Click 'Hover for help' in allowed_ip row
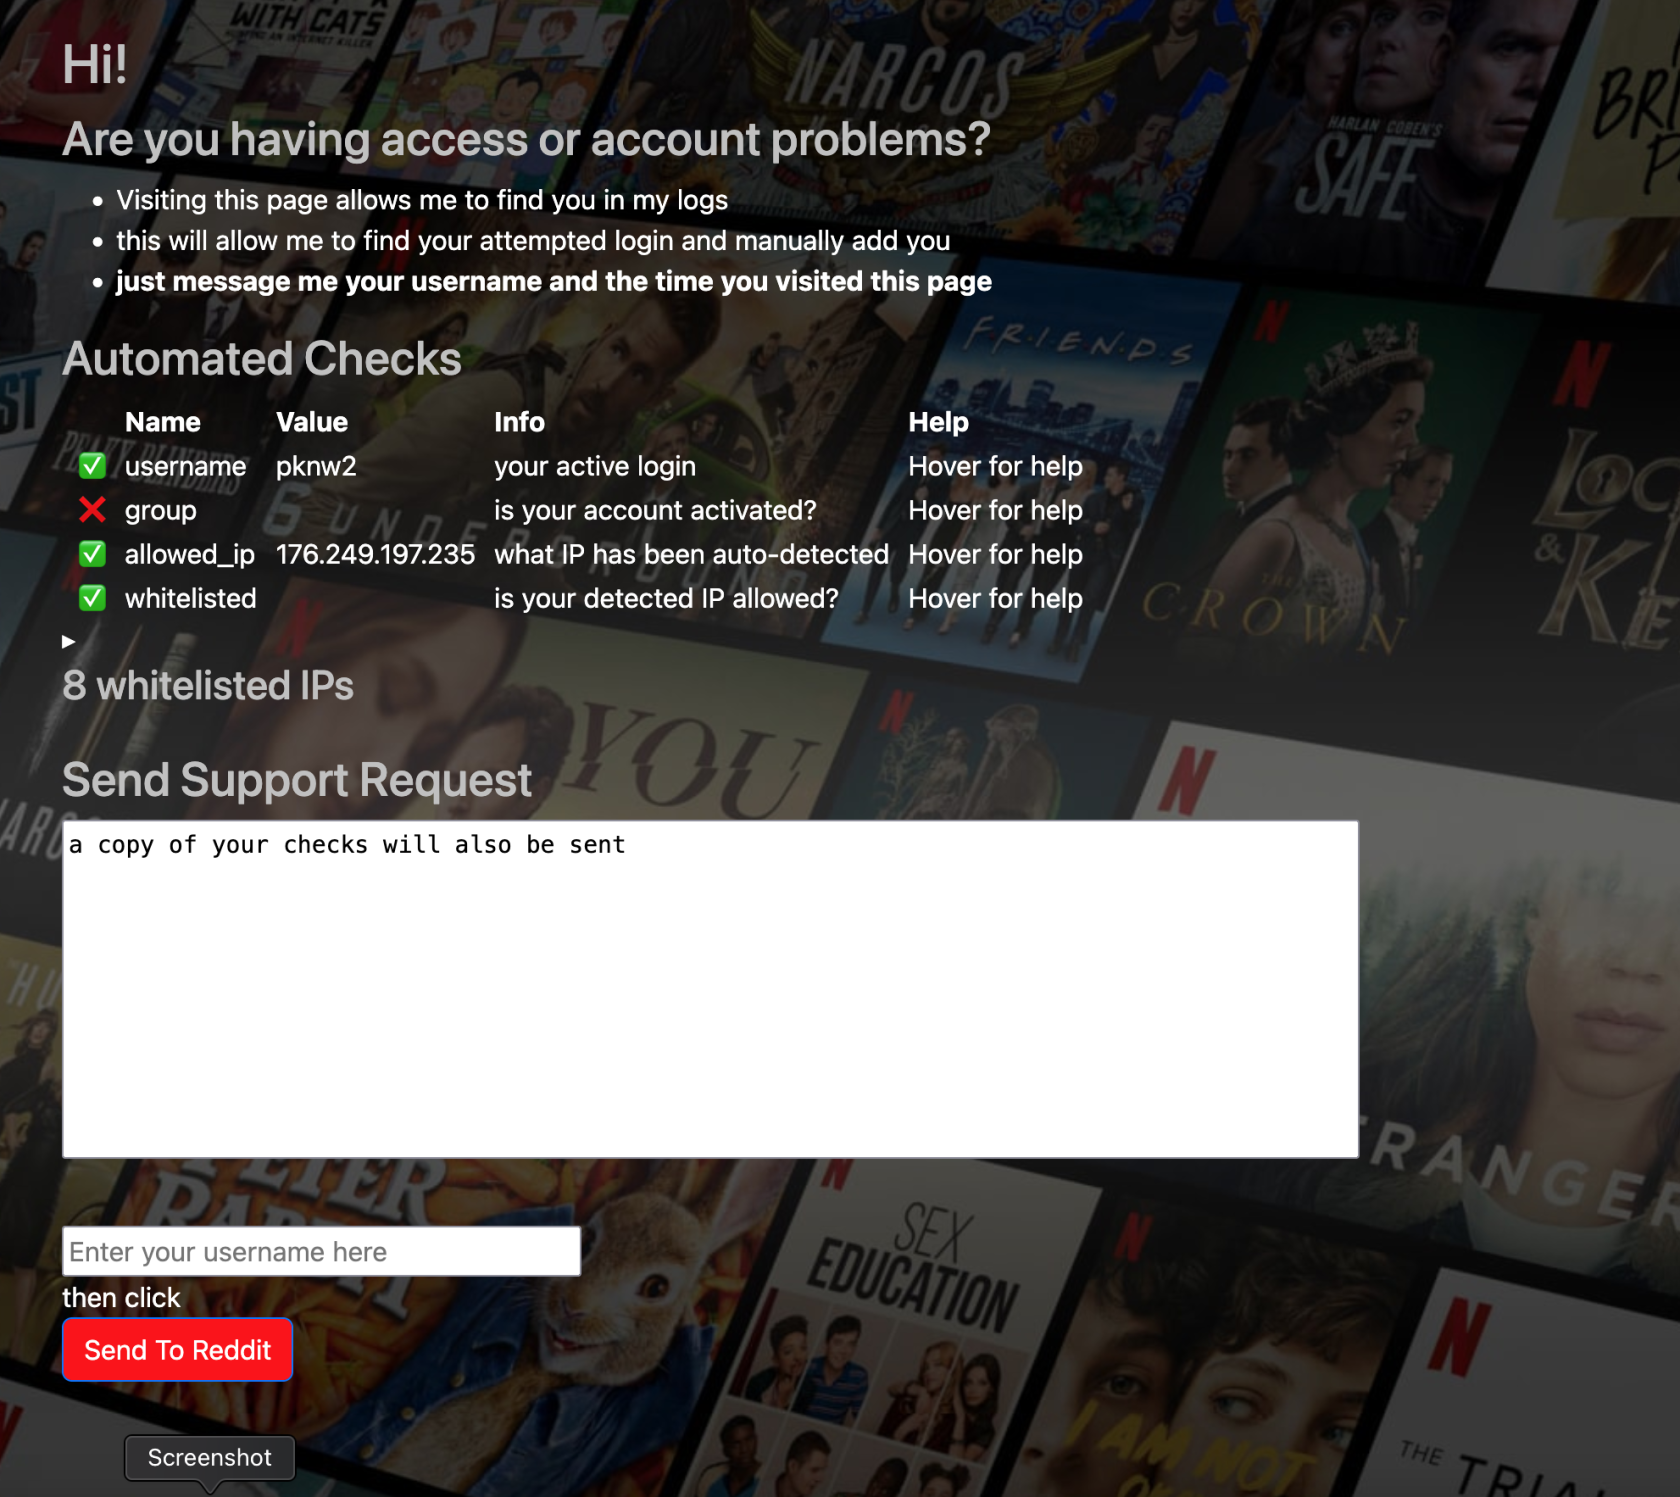 (x=995, y=554)
